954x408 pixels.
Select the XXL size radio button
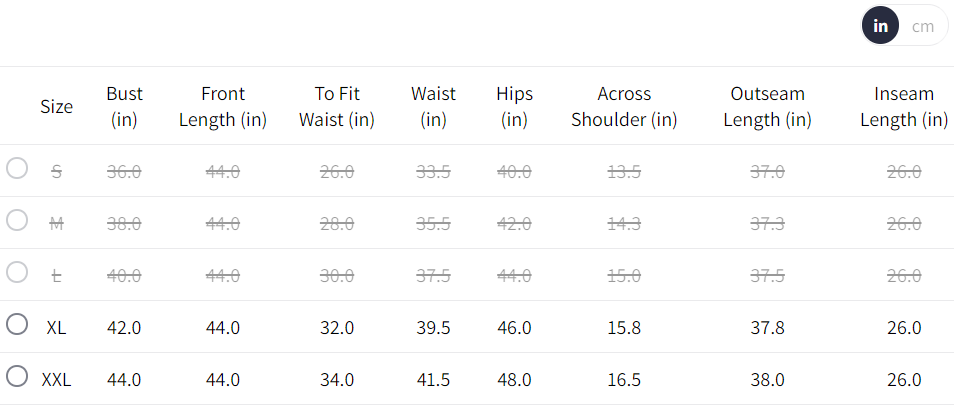[17, 376]
